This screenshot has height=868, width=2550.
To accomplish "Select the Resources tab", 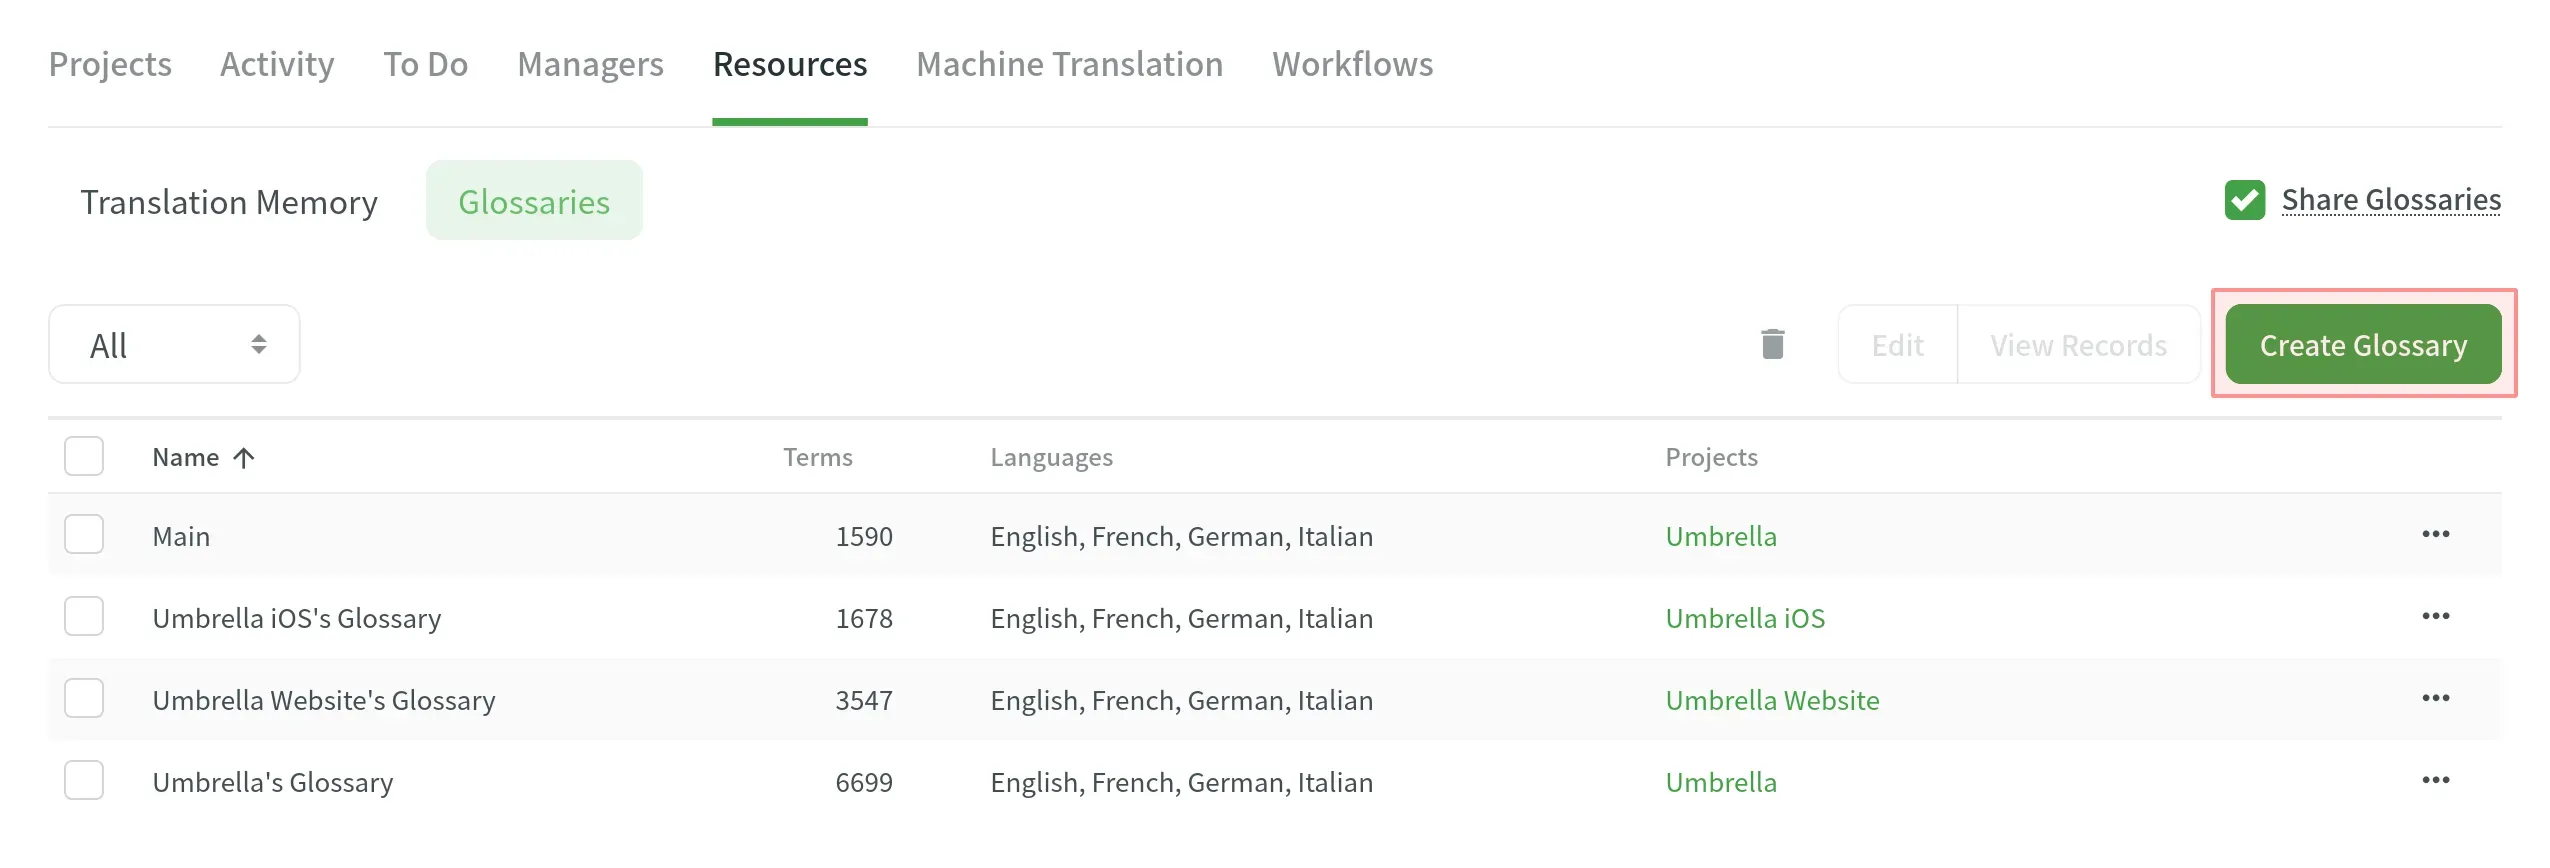I will 790,64.
